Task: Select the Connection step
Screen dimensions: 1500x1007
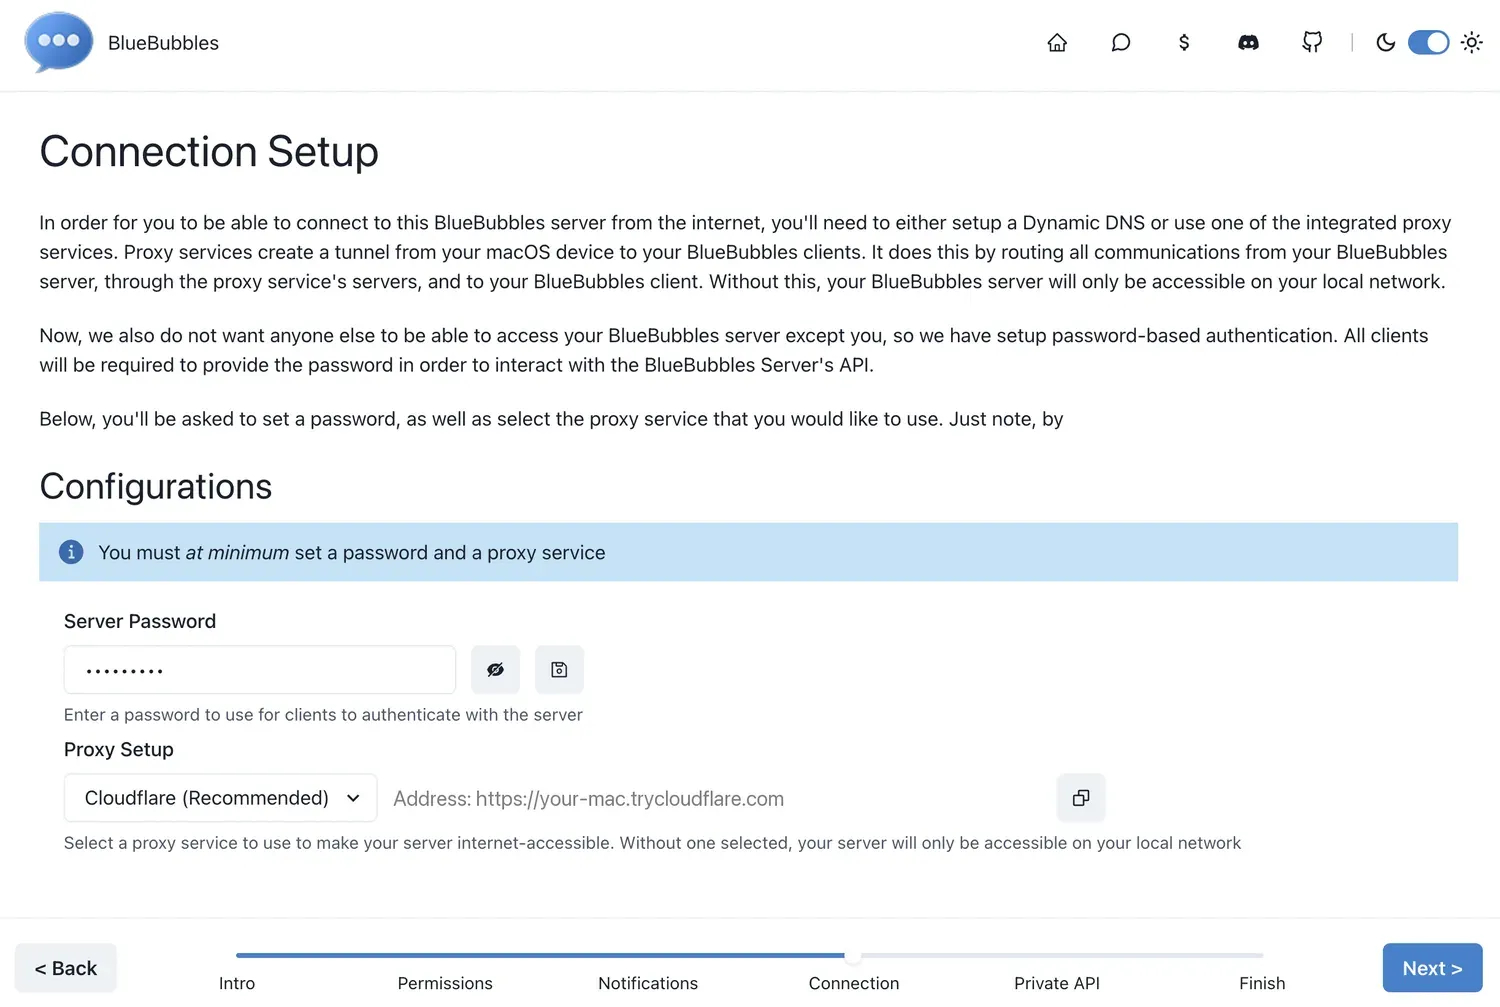Action: pos(854,983)
